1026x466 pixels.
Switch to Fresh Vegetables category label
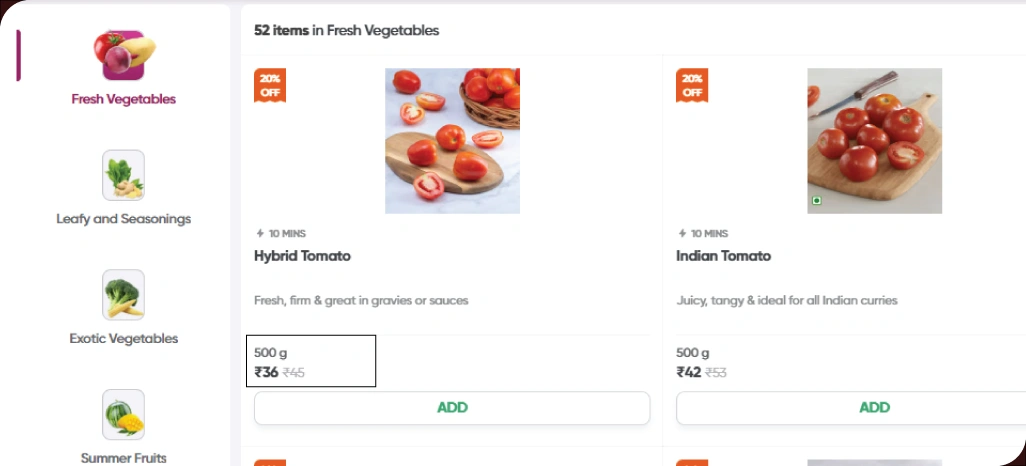(124, 99)
